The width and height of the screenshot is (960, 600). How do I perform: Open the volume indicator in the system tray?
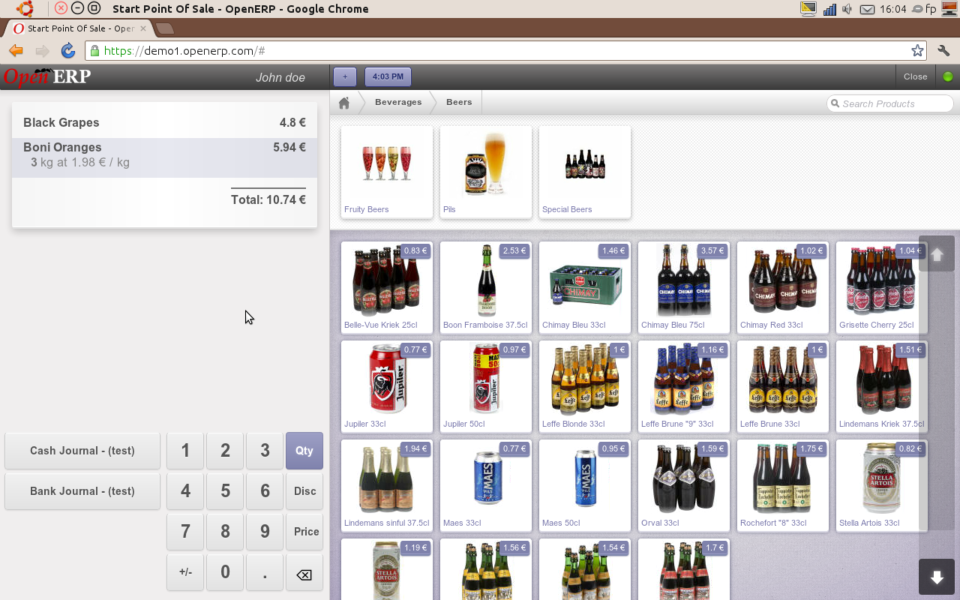tap(847, 9)
